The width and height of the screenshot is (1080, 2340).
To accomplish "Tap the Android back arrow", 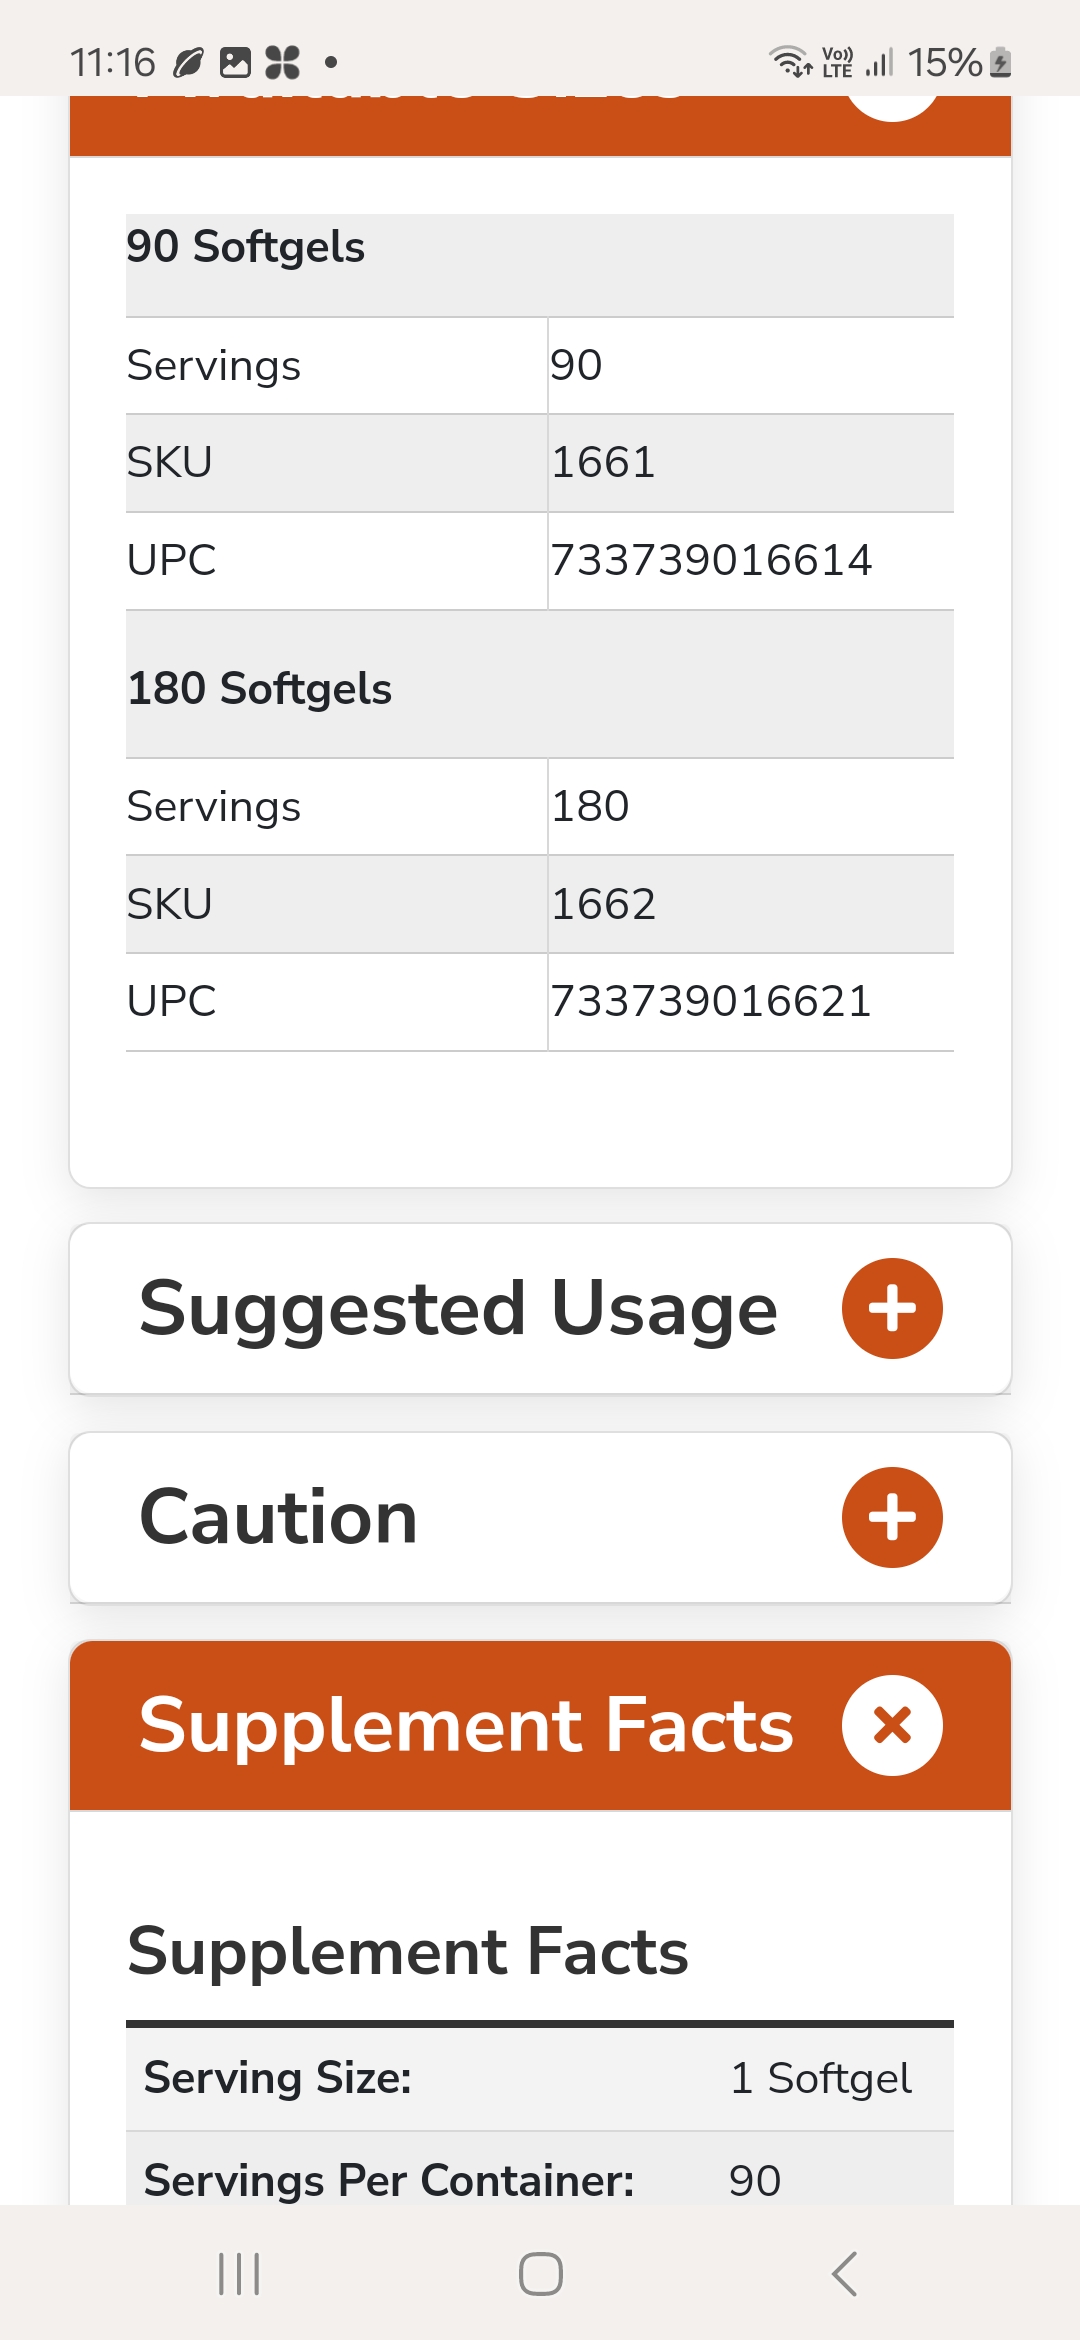I will pyautogui.click(x=845, y=2274).
